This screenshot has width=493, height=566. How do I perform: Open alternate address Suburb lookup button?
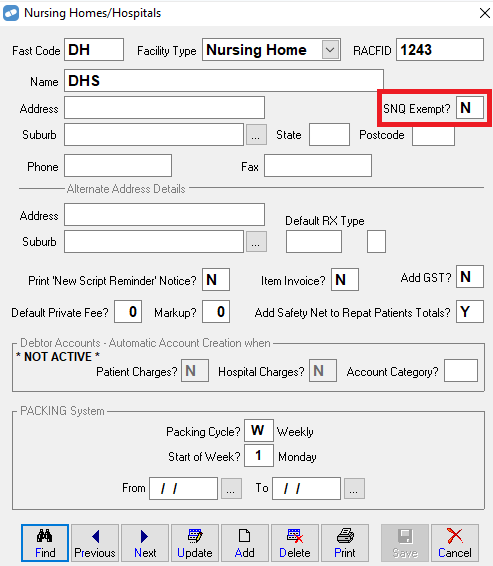pos(256,241)
